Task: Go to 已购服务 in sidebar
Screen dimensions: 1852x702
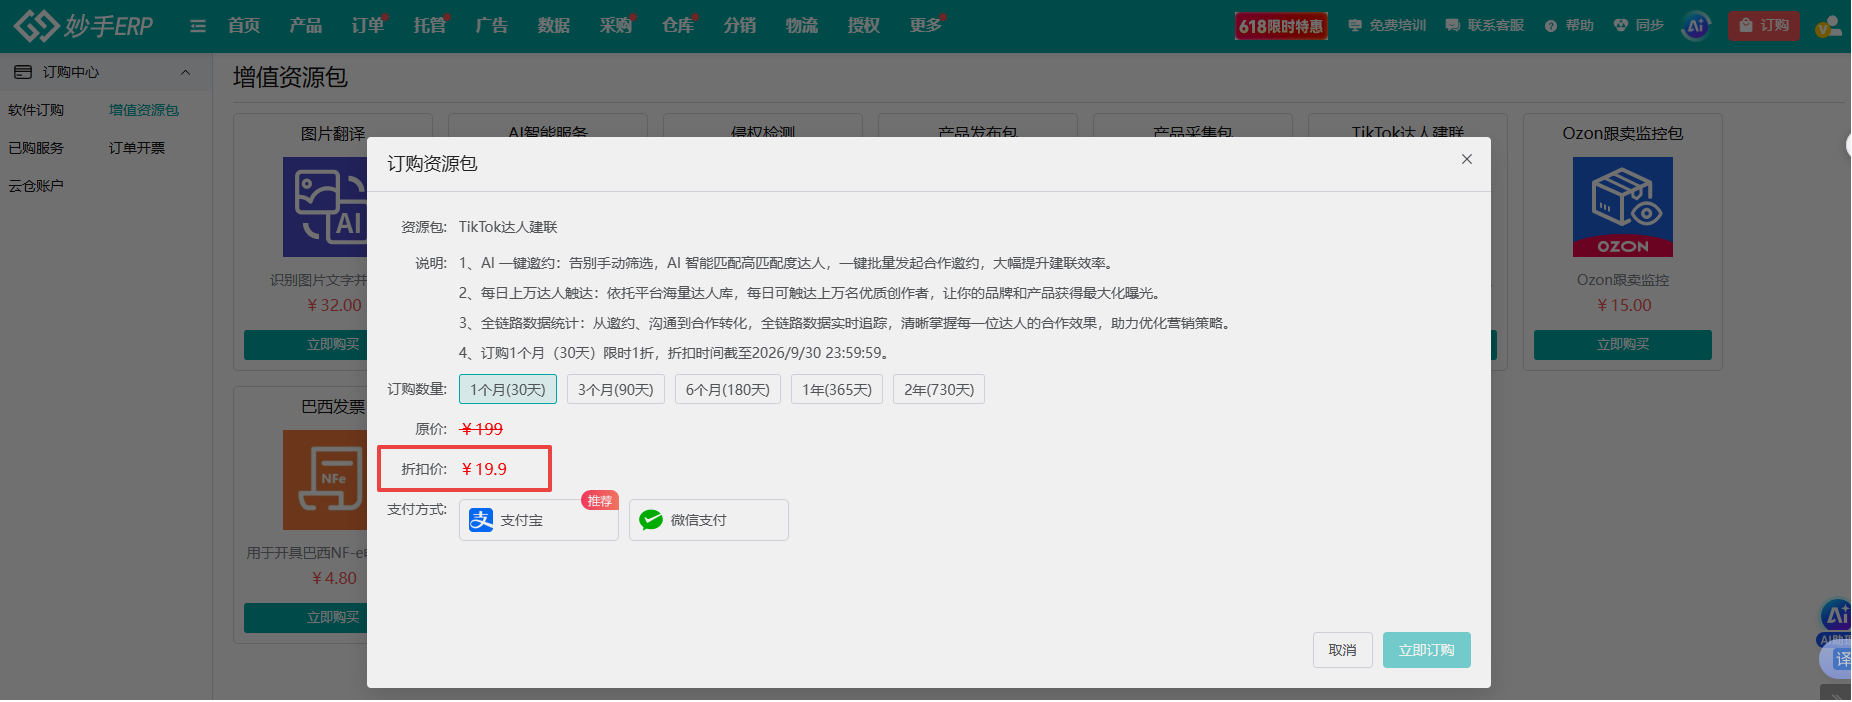Action: (36, 148)
